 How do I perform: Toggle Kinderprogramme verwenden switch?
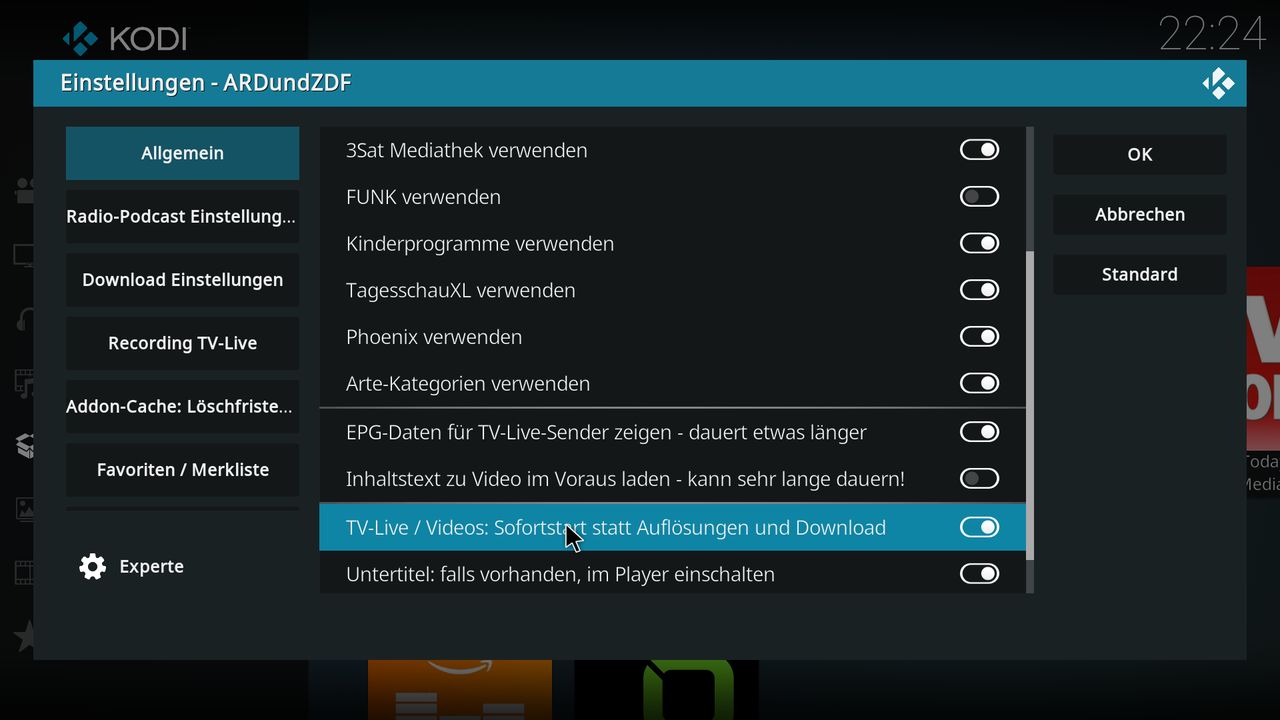pos(979,243)
